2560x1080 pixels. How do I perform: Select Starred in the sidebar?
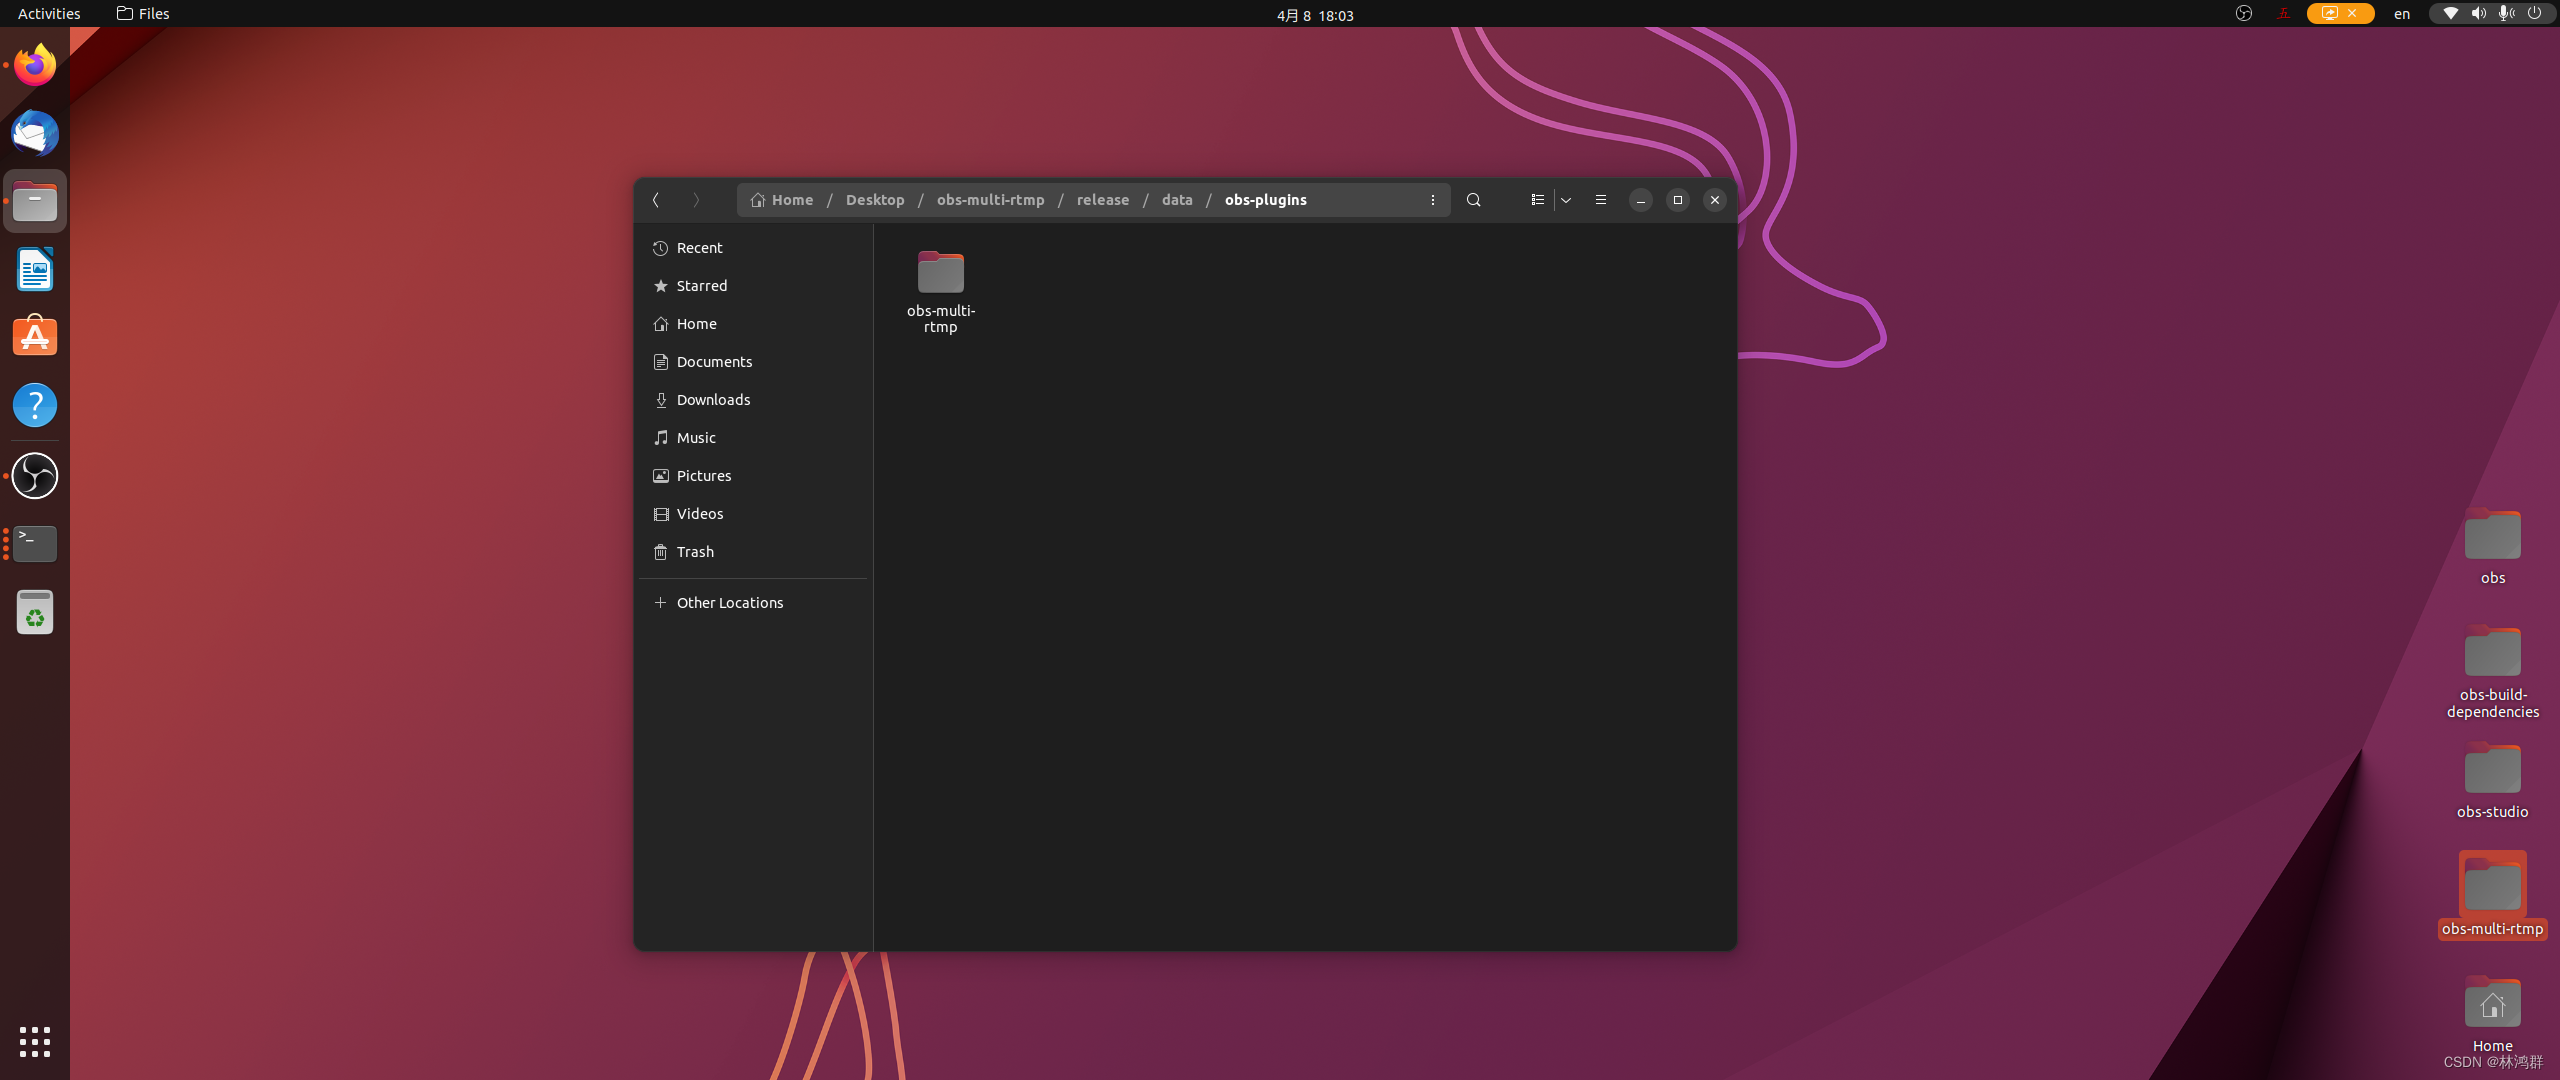(753, 286)
